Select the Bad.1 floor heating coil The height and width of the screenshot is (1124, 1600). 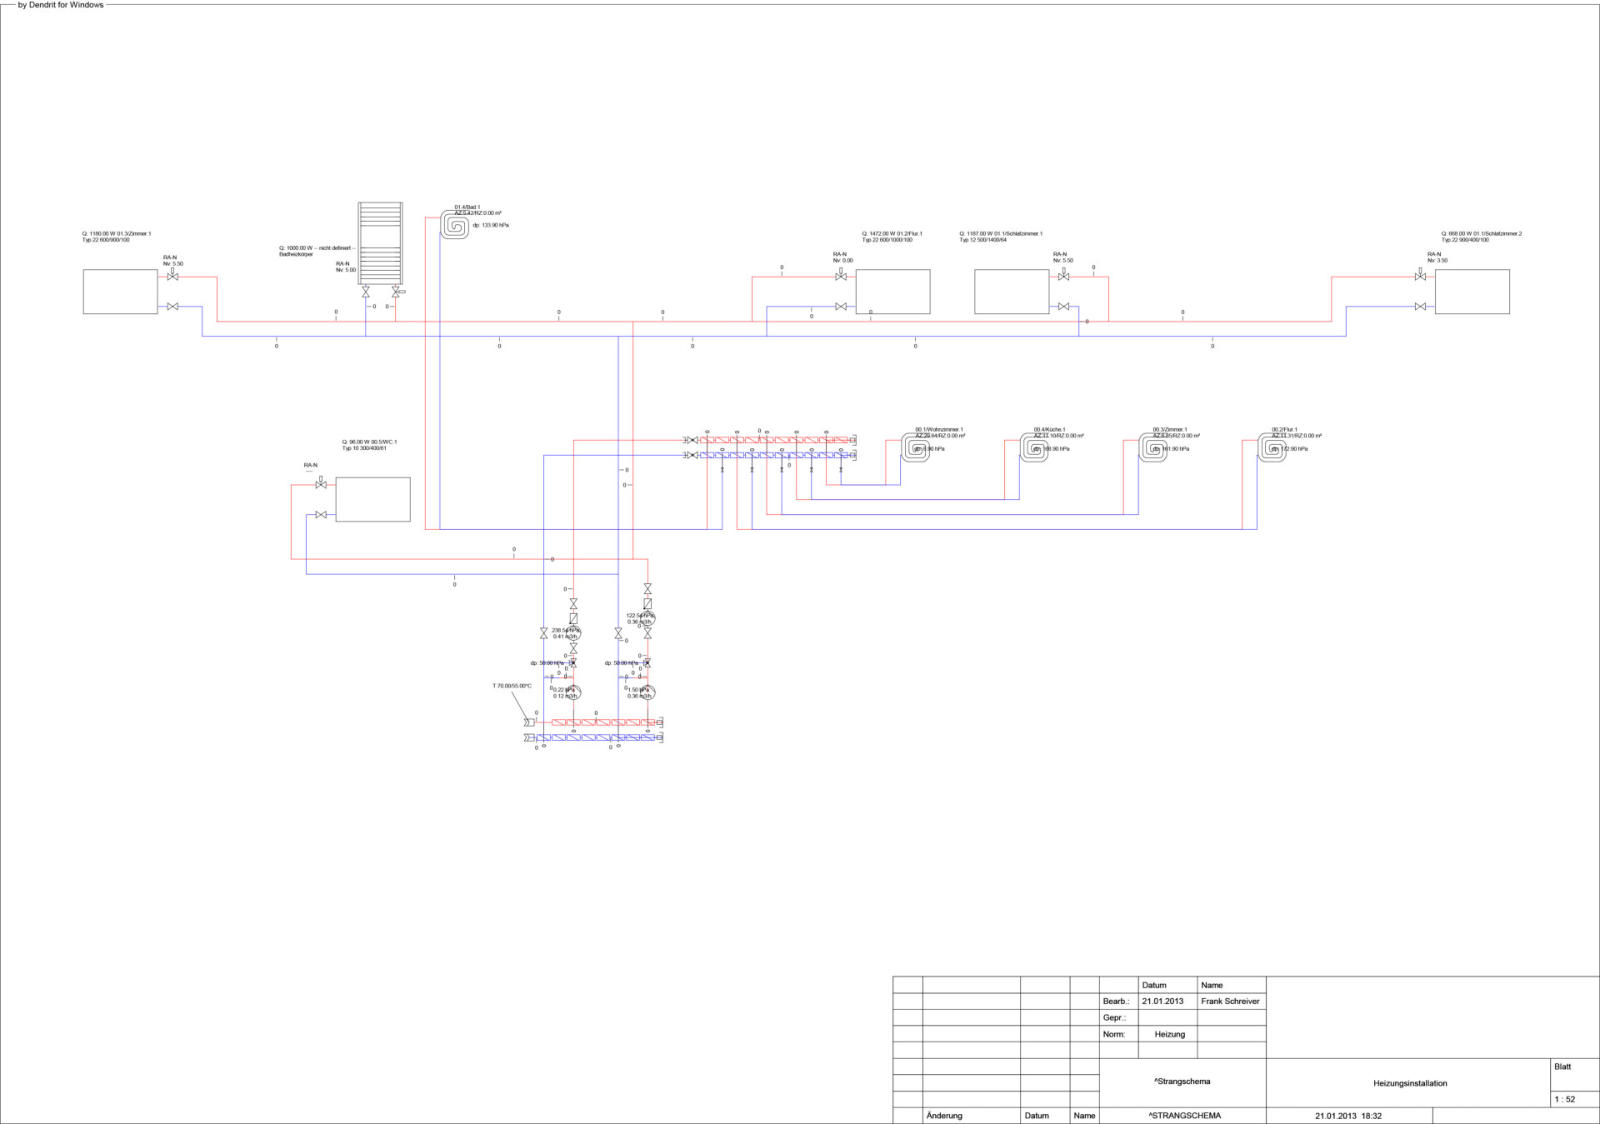pos(455,225)
